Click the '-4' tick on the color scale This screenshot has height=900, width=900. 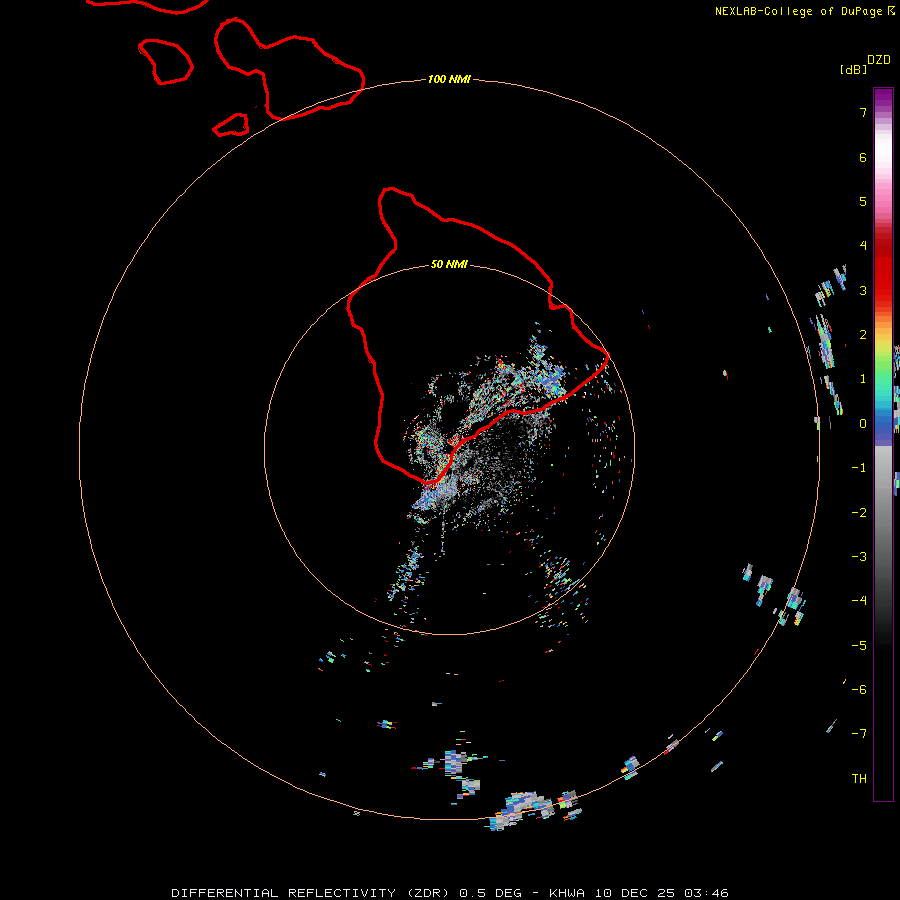tap(859, 600)
